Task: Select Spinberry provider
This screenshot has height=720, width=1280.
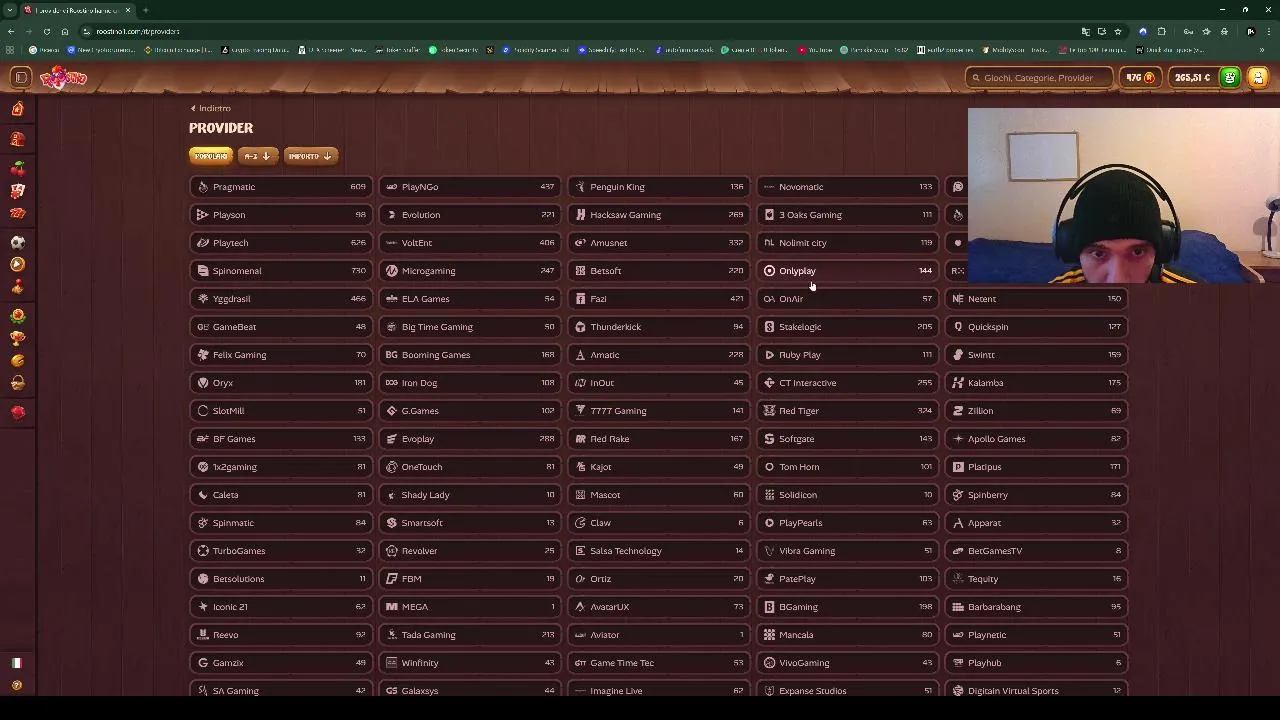Action: coord(1036,495)
